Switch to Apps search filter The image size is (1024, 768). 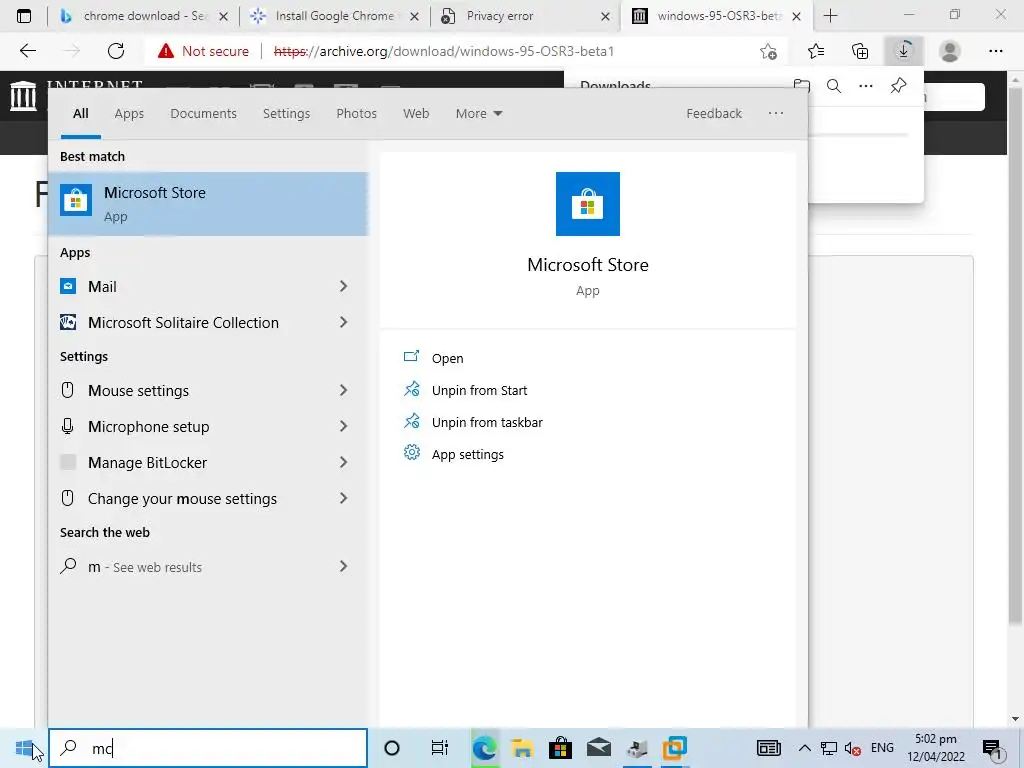[129, 114]
